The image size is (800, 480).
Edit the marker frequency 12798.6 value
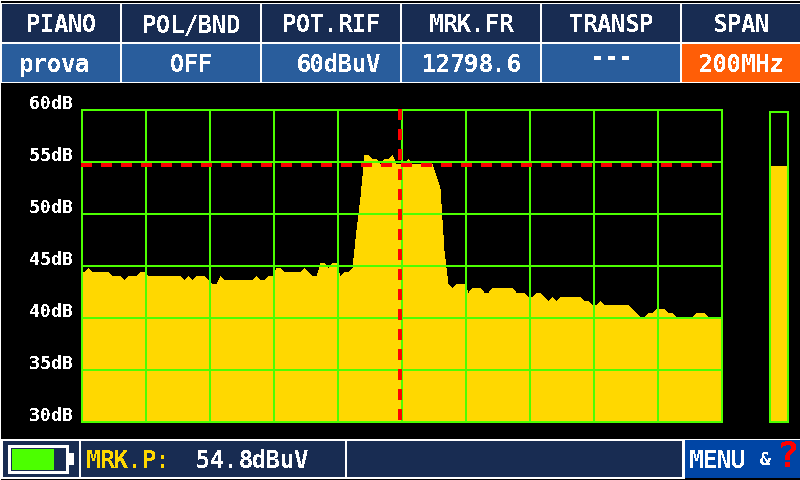pyautogui.click(x=471, y=63)
